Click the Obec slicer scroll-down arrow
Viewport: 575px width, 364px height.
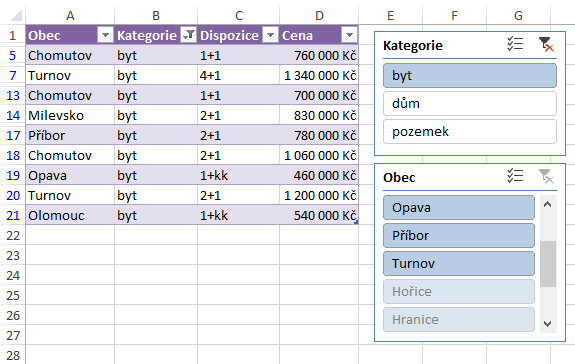548,324
